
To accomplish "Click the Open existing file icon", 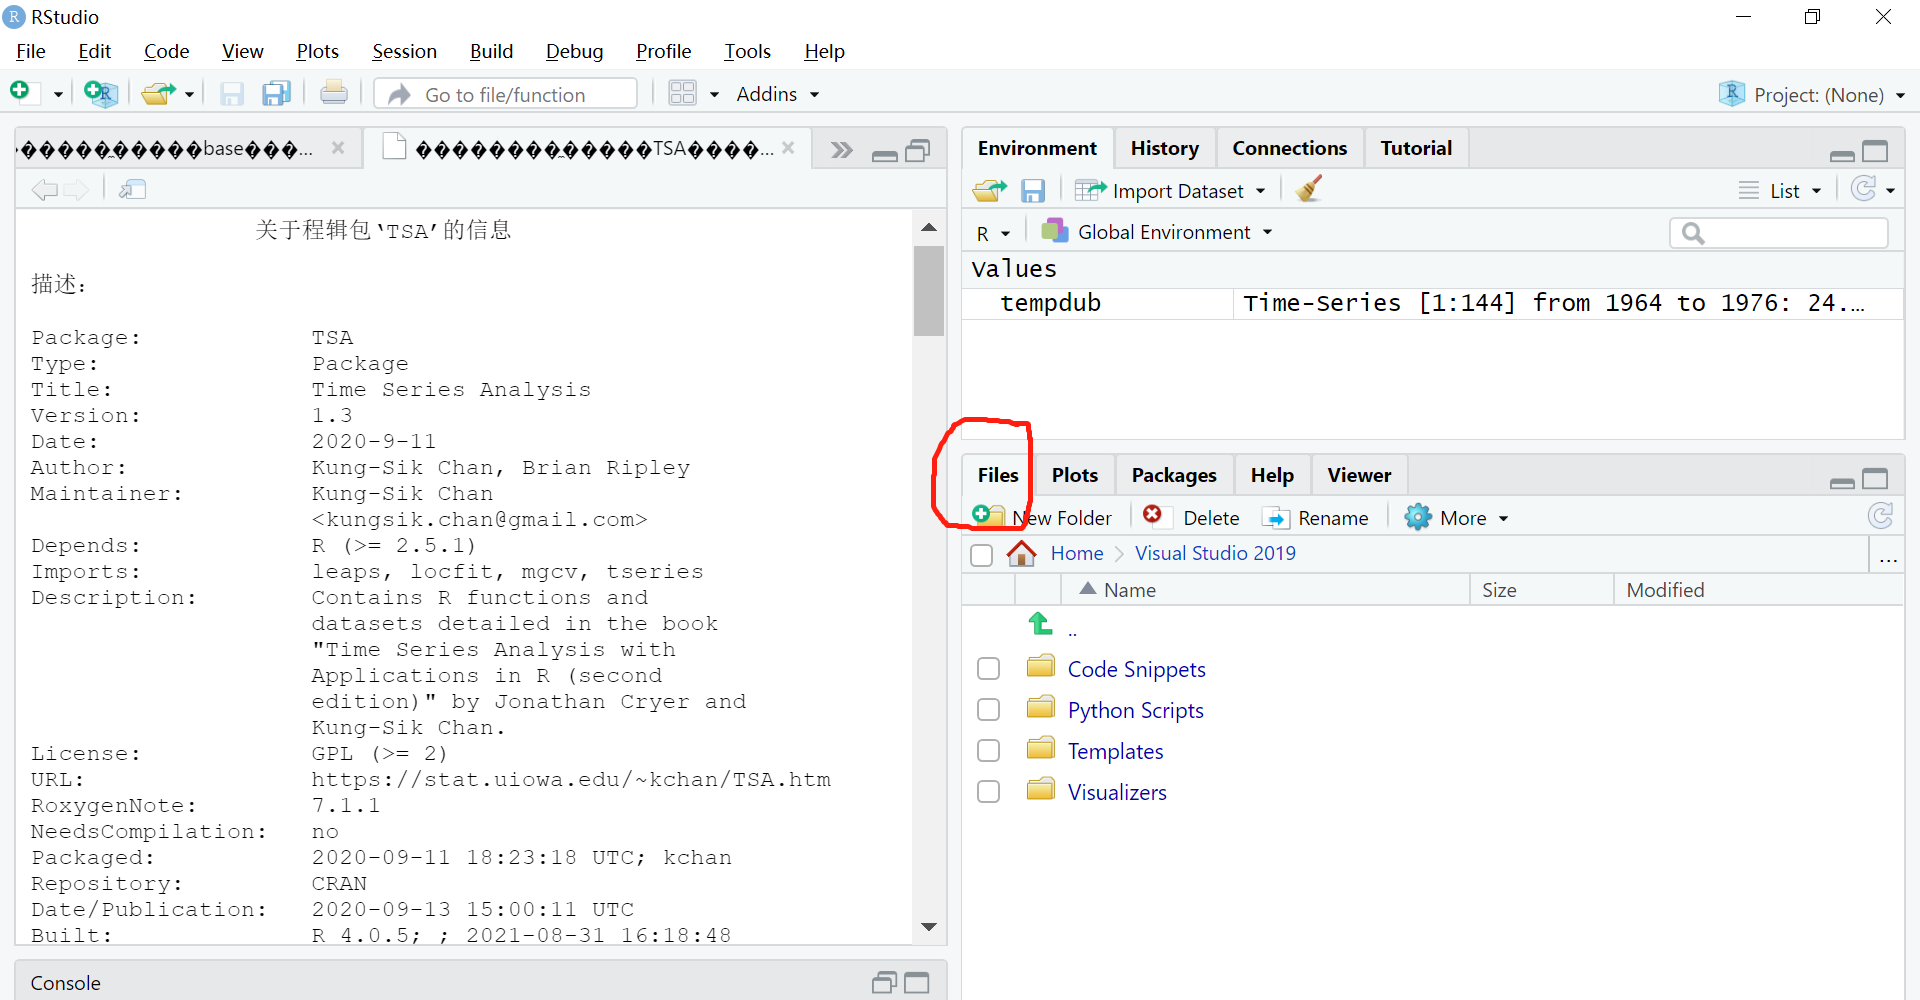I will (159, 94).
